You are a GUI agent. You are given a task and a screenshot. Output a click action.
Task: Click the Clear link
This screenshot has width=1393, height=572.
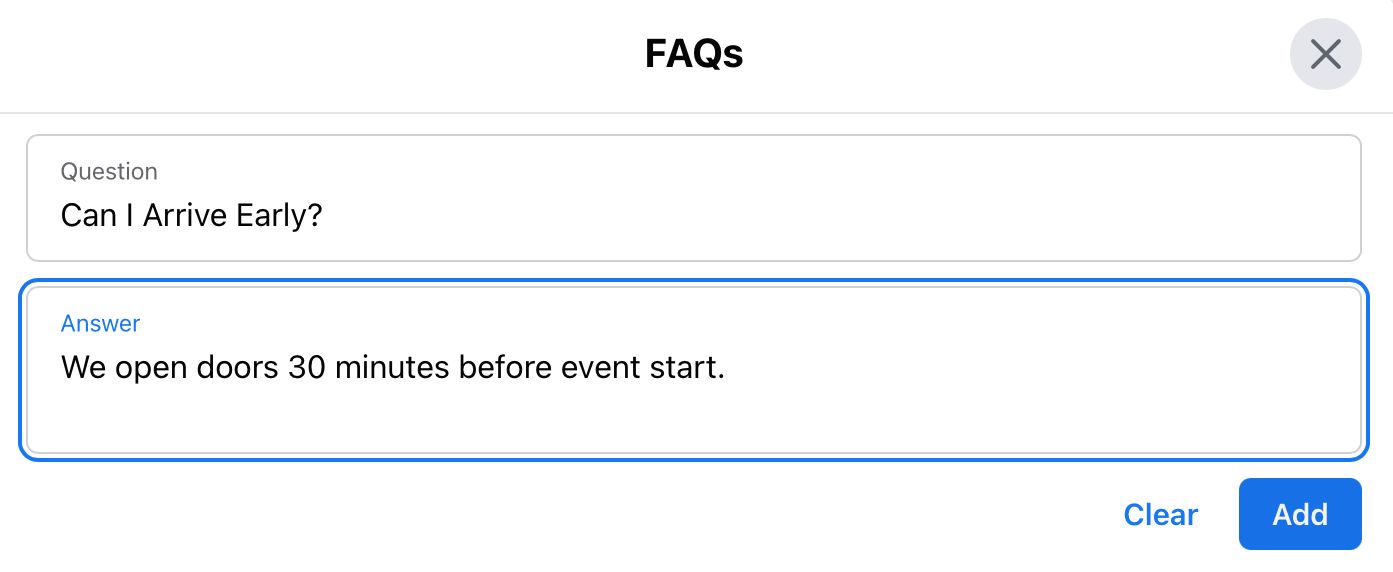(1160, 514)
